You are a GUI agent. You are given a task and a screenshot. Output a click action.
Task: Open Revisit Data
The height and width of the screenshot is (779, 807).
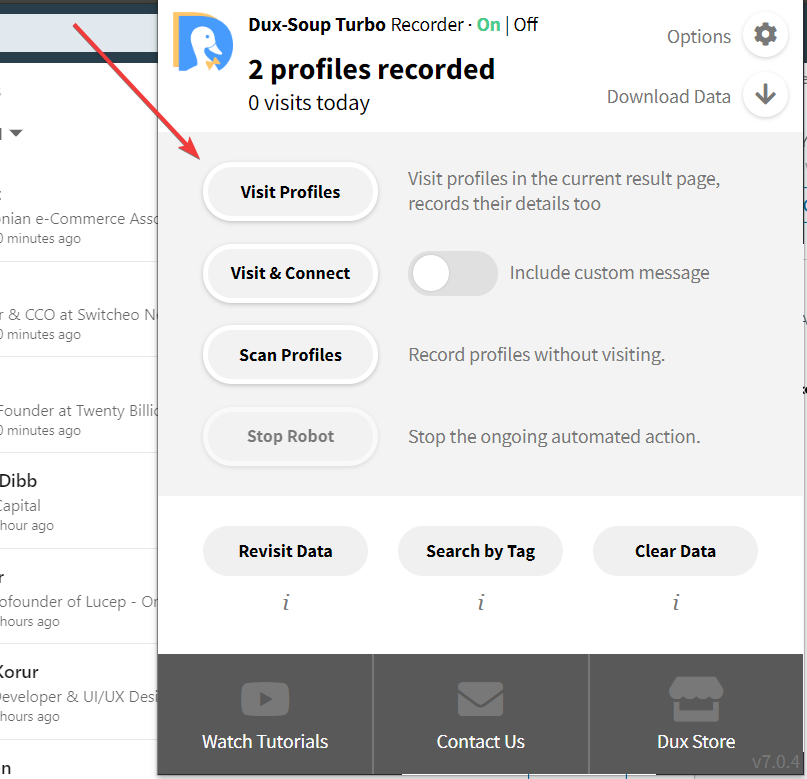click(x=286, y=551)
